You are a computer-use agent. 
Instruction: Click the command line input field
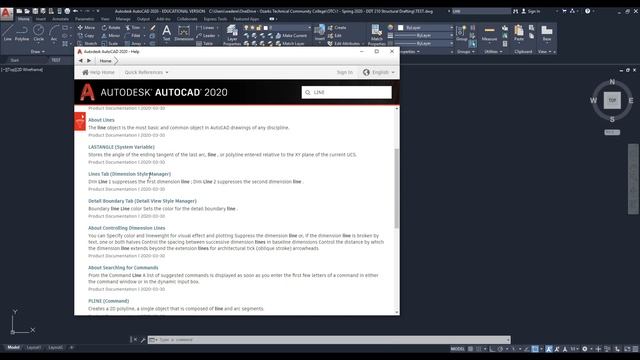point(329,340)
